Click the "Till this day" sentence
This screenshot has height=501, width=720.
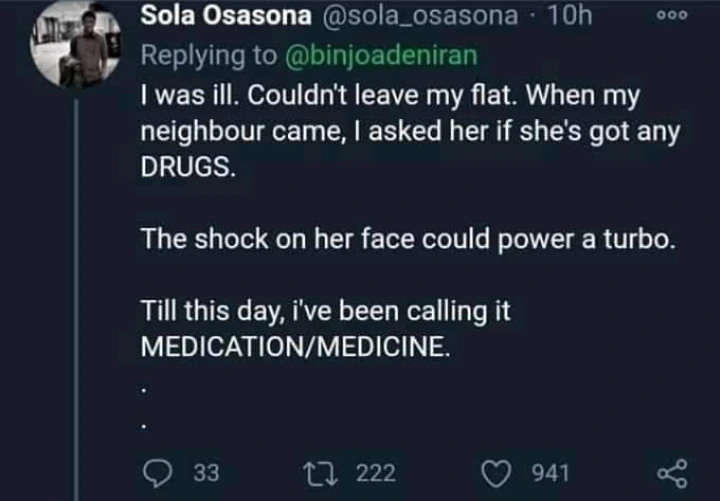[x=325, y=311]
